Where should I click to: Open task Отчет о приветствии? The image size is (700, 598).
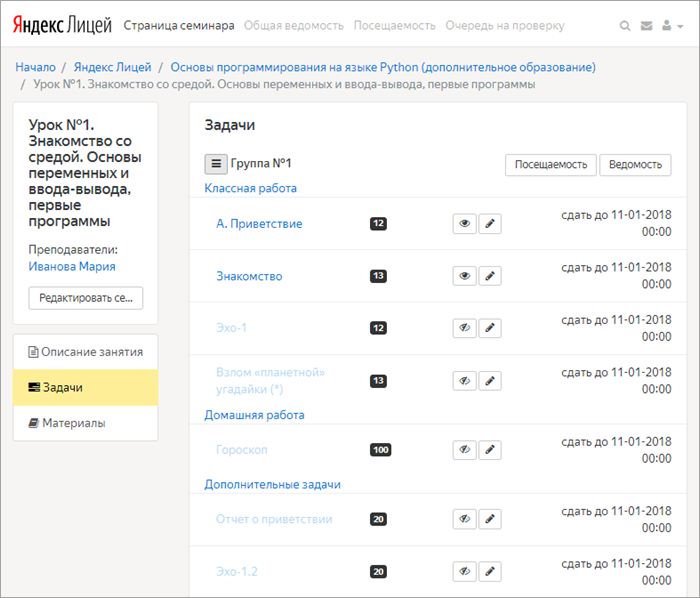(274, 519)
